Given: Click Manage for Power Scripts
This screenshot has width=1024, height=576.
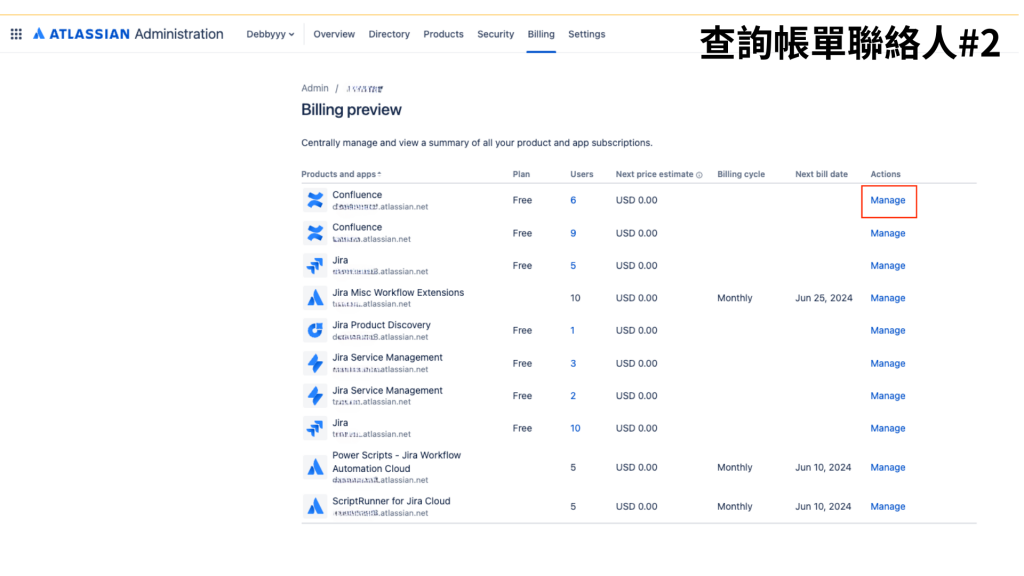Looking at the screenshot, I should coord(888,468).
